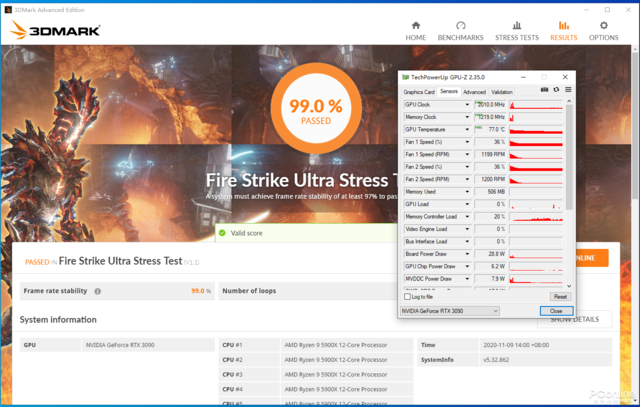Open Board Power Draw dropdown
The width and height of the screenshot is (640, 407).
467,254
